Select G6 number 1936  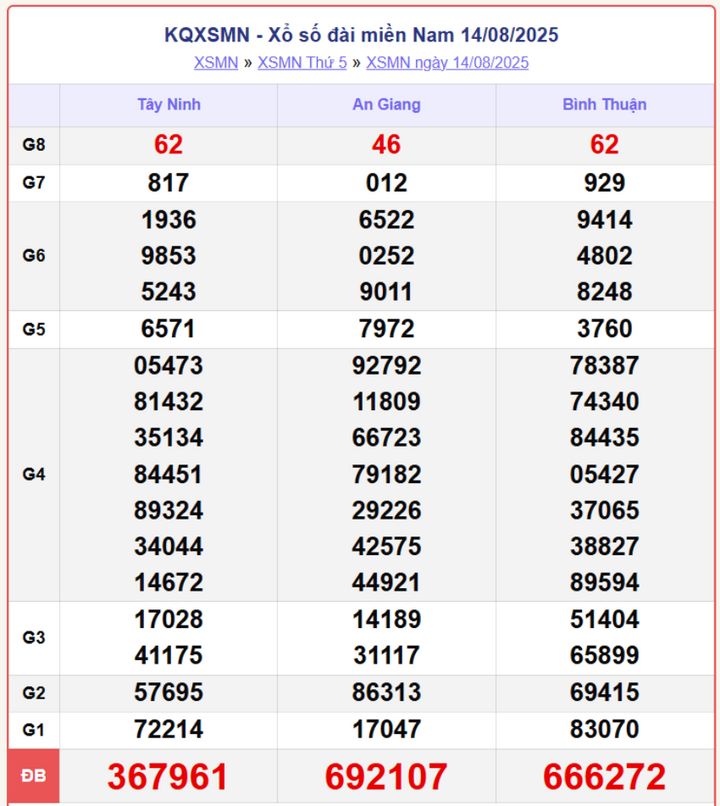point(169,220)
